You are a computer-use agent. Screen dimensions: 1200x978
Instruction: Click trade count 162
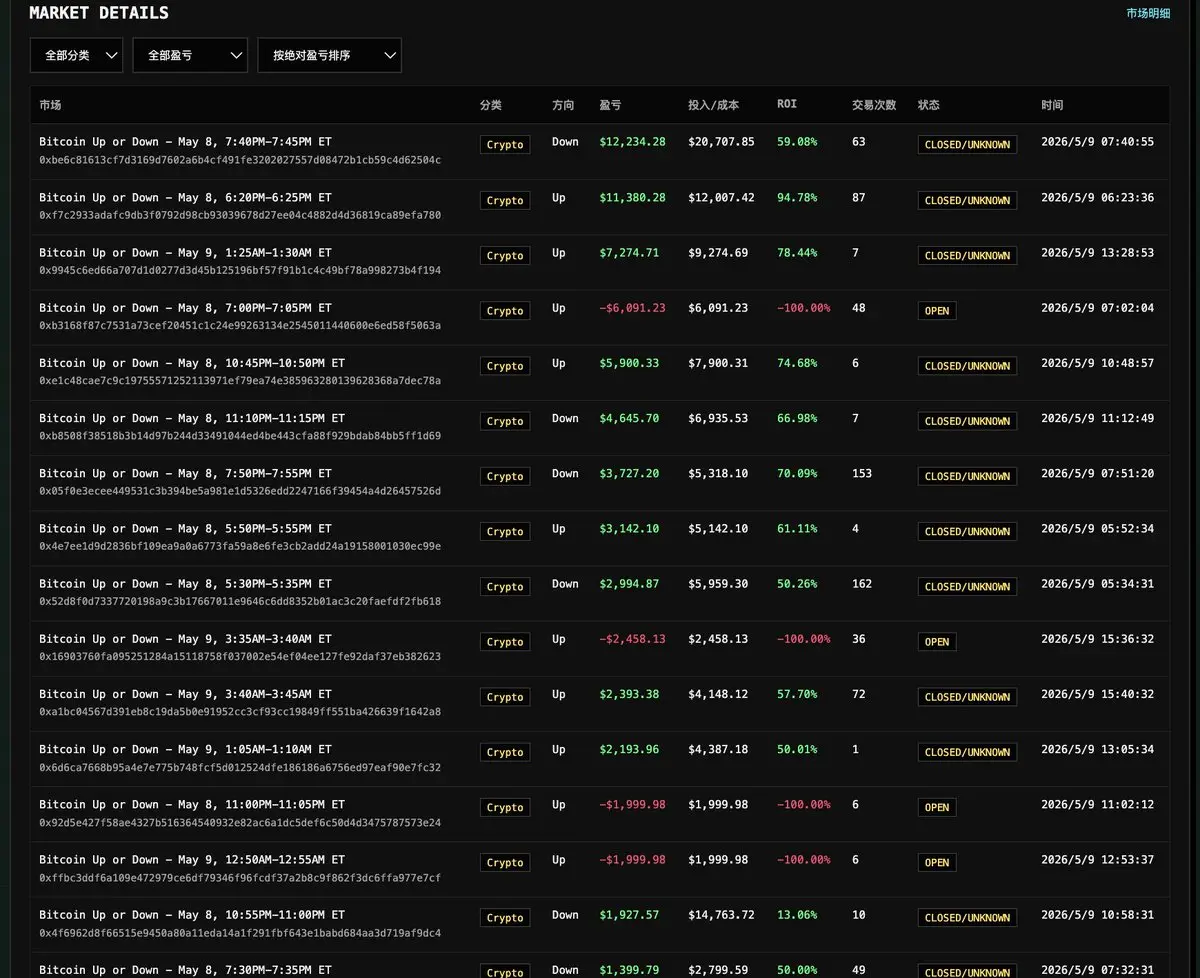click(862, 584)
